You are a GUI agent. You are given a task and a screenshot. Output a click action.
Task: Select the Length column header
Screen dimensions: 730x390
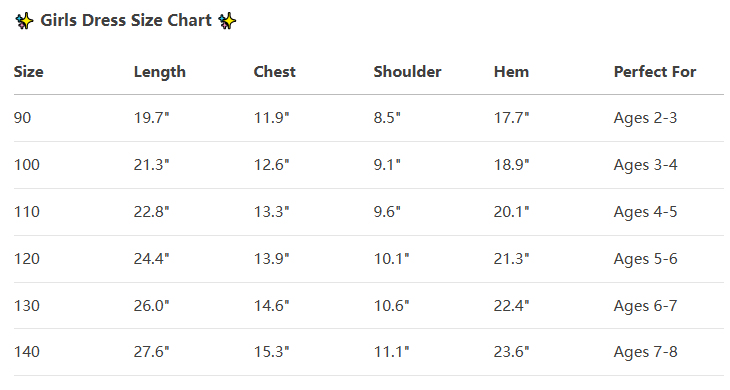(160, 72)
